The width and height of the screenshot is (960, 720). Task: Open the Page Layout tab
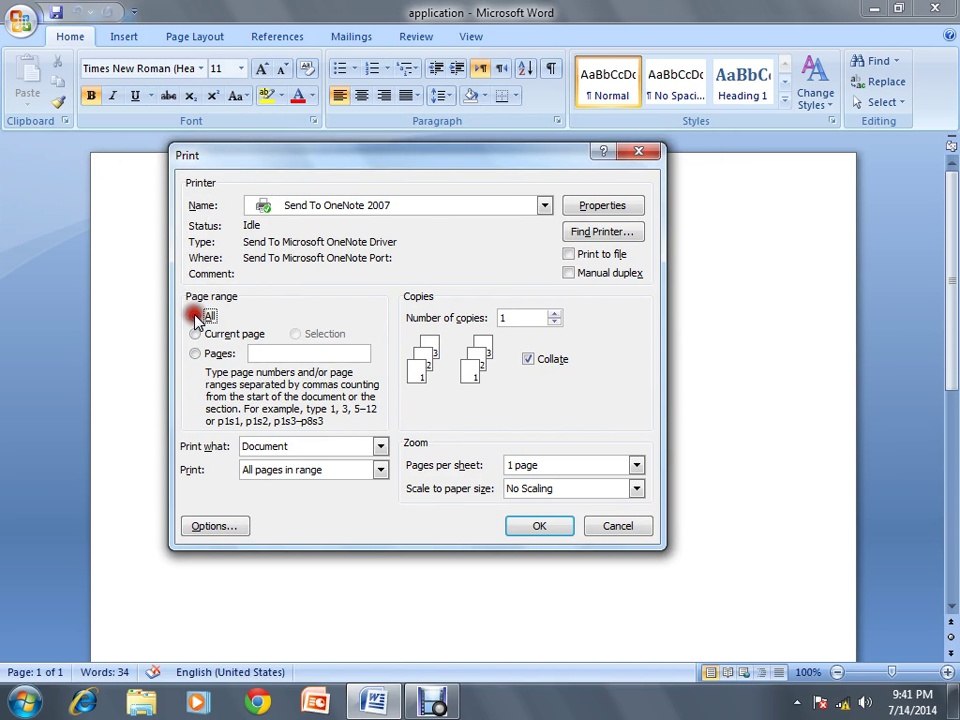[195, 37]
